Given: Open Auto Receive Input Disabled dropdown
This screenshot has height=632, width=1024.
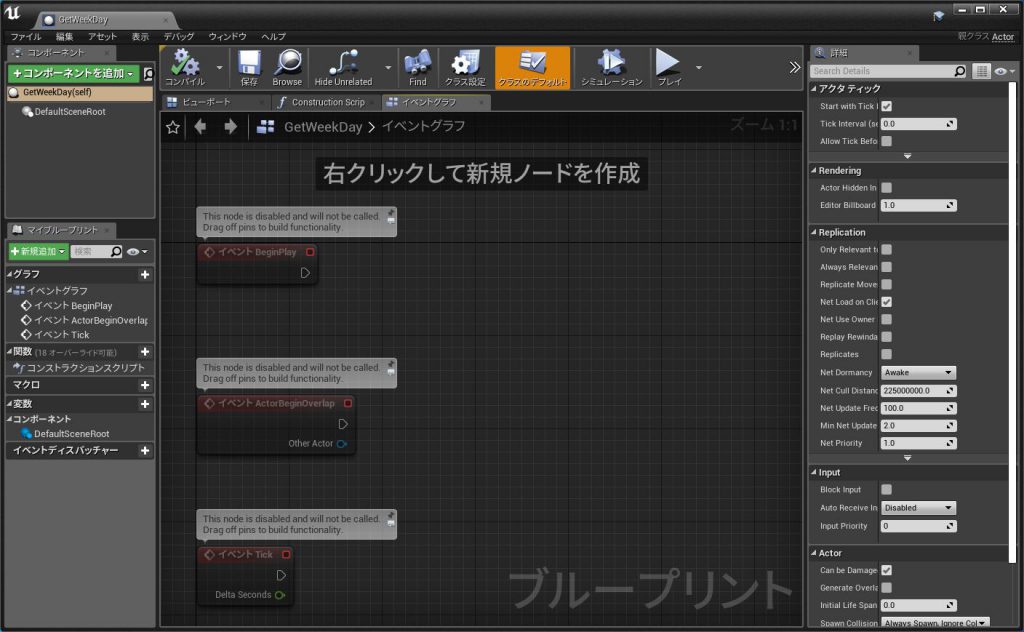Looking at the screenshot, I should [918, 508].
